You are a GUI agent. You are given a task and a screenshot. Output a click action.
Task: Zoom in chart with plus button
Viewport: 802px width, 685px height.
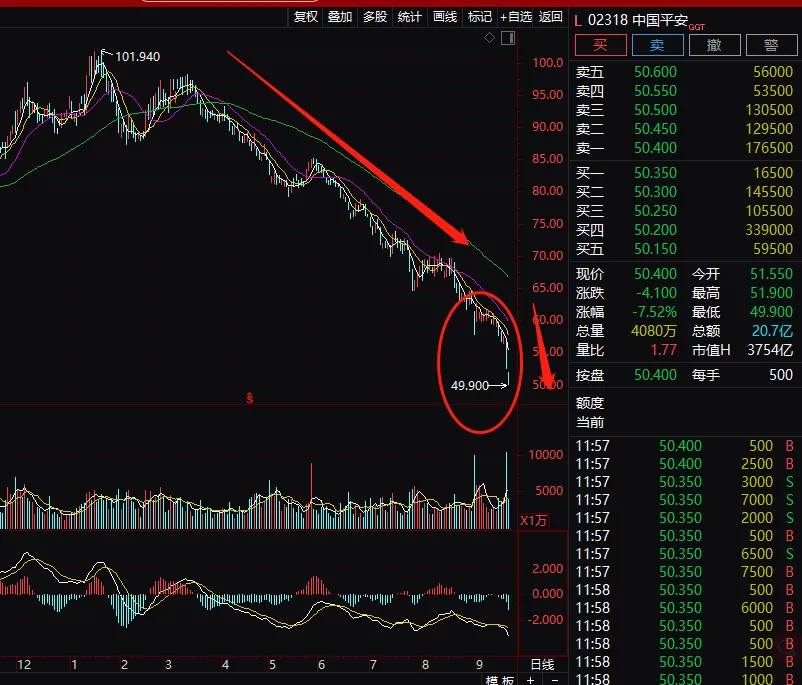click(x=532, y=680)
